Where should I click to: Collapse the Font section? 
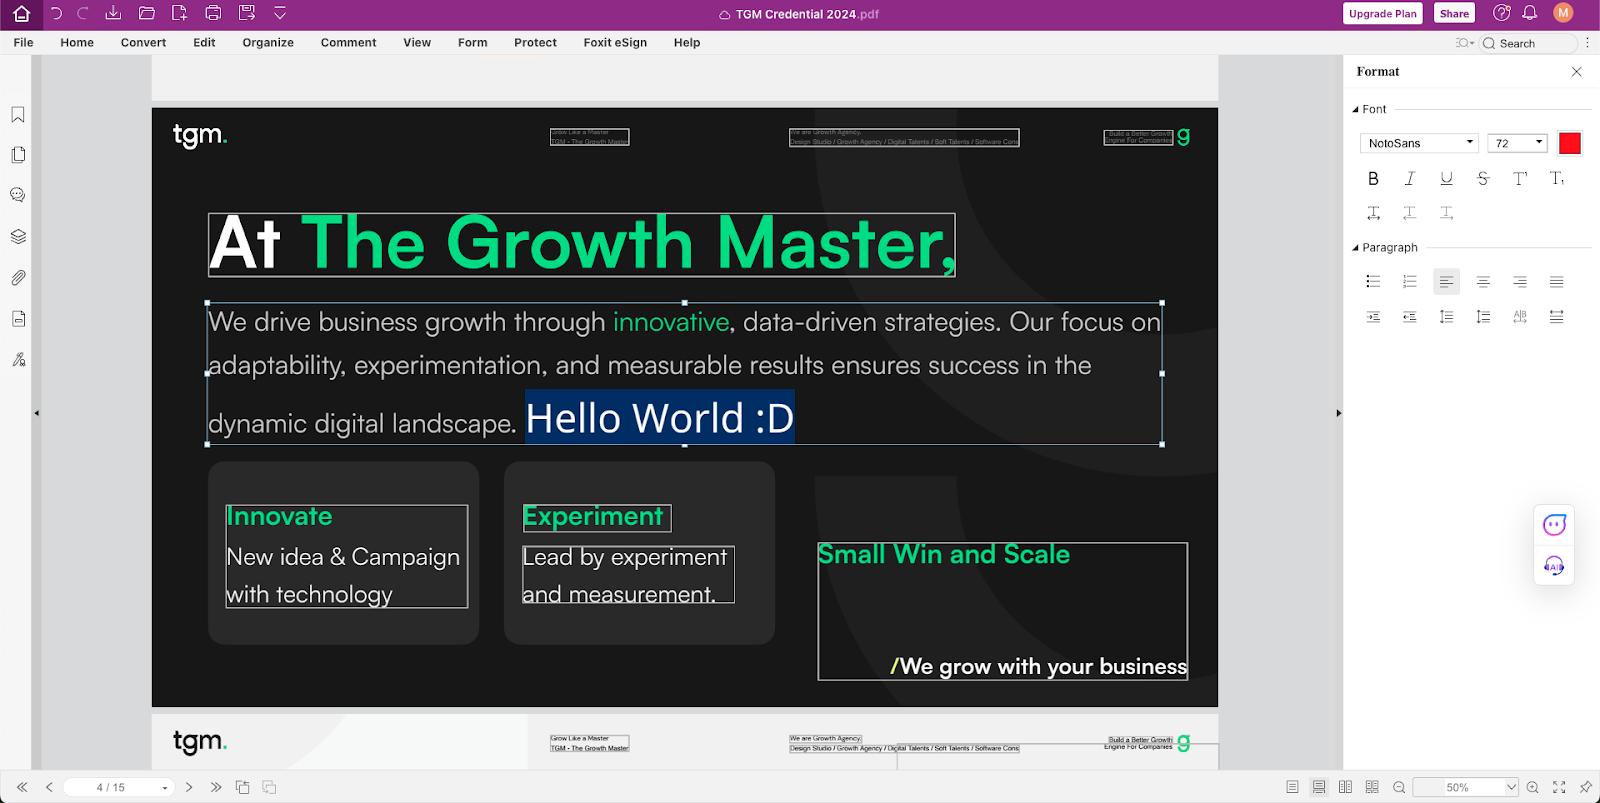(x=1356, y=110)
